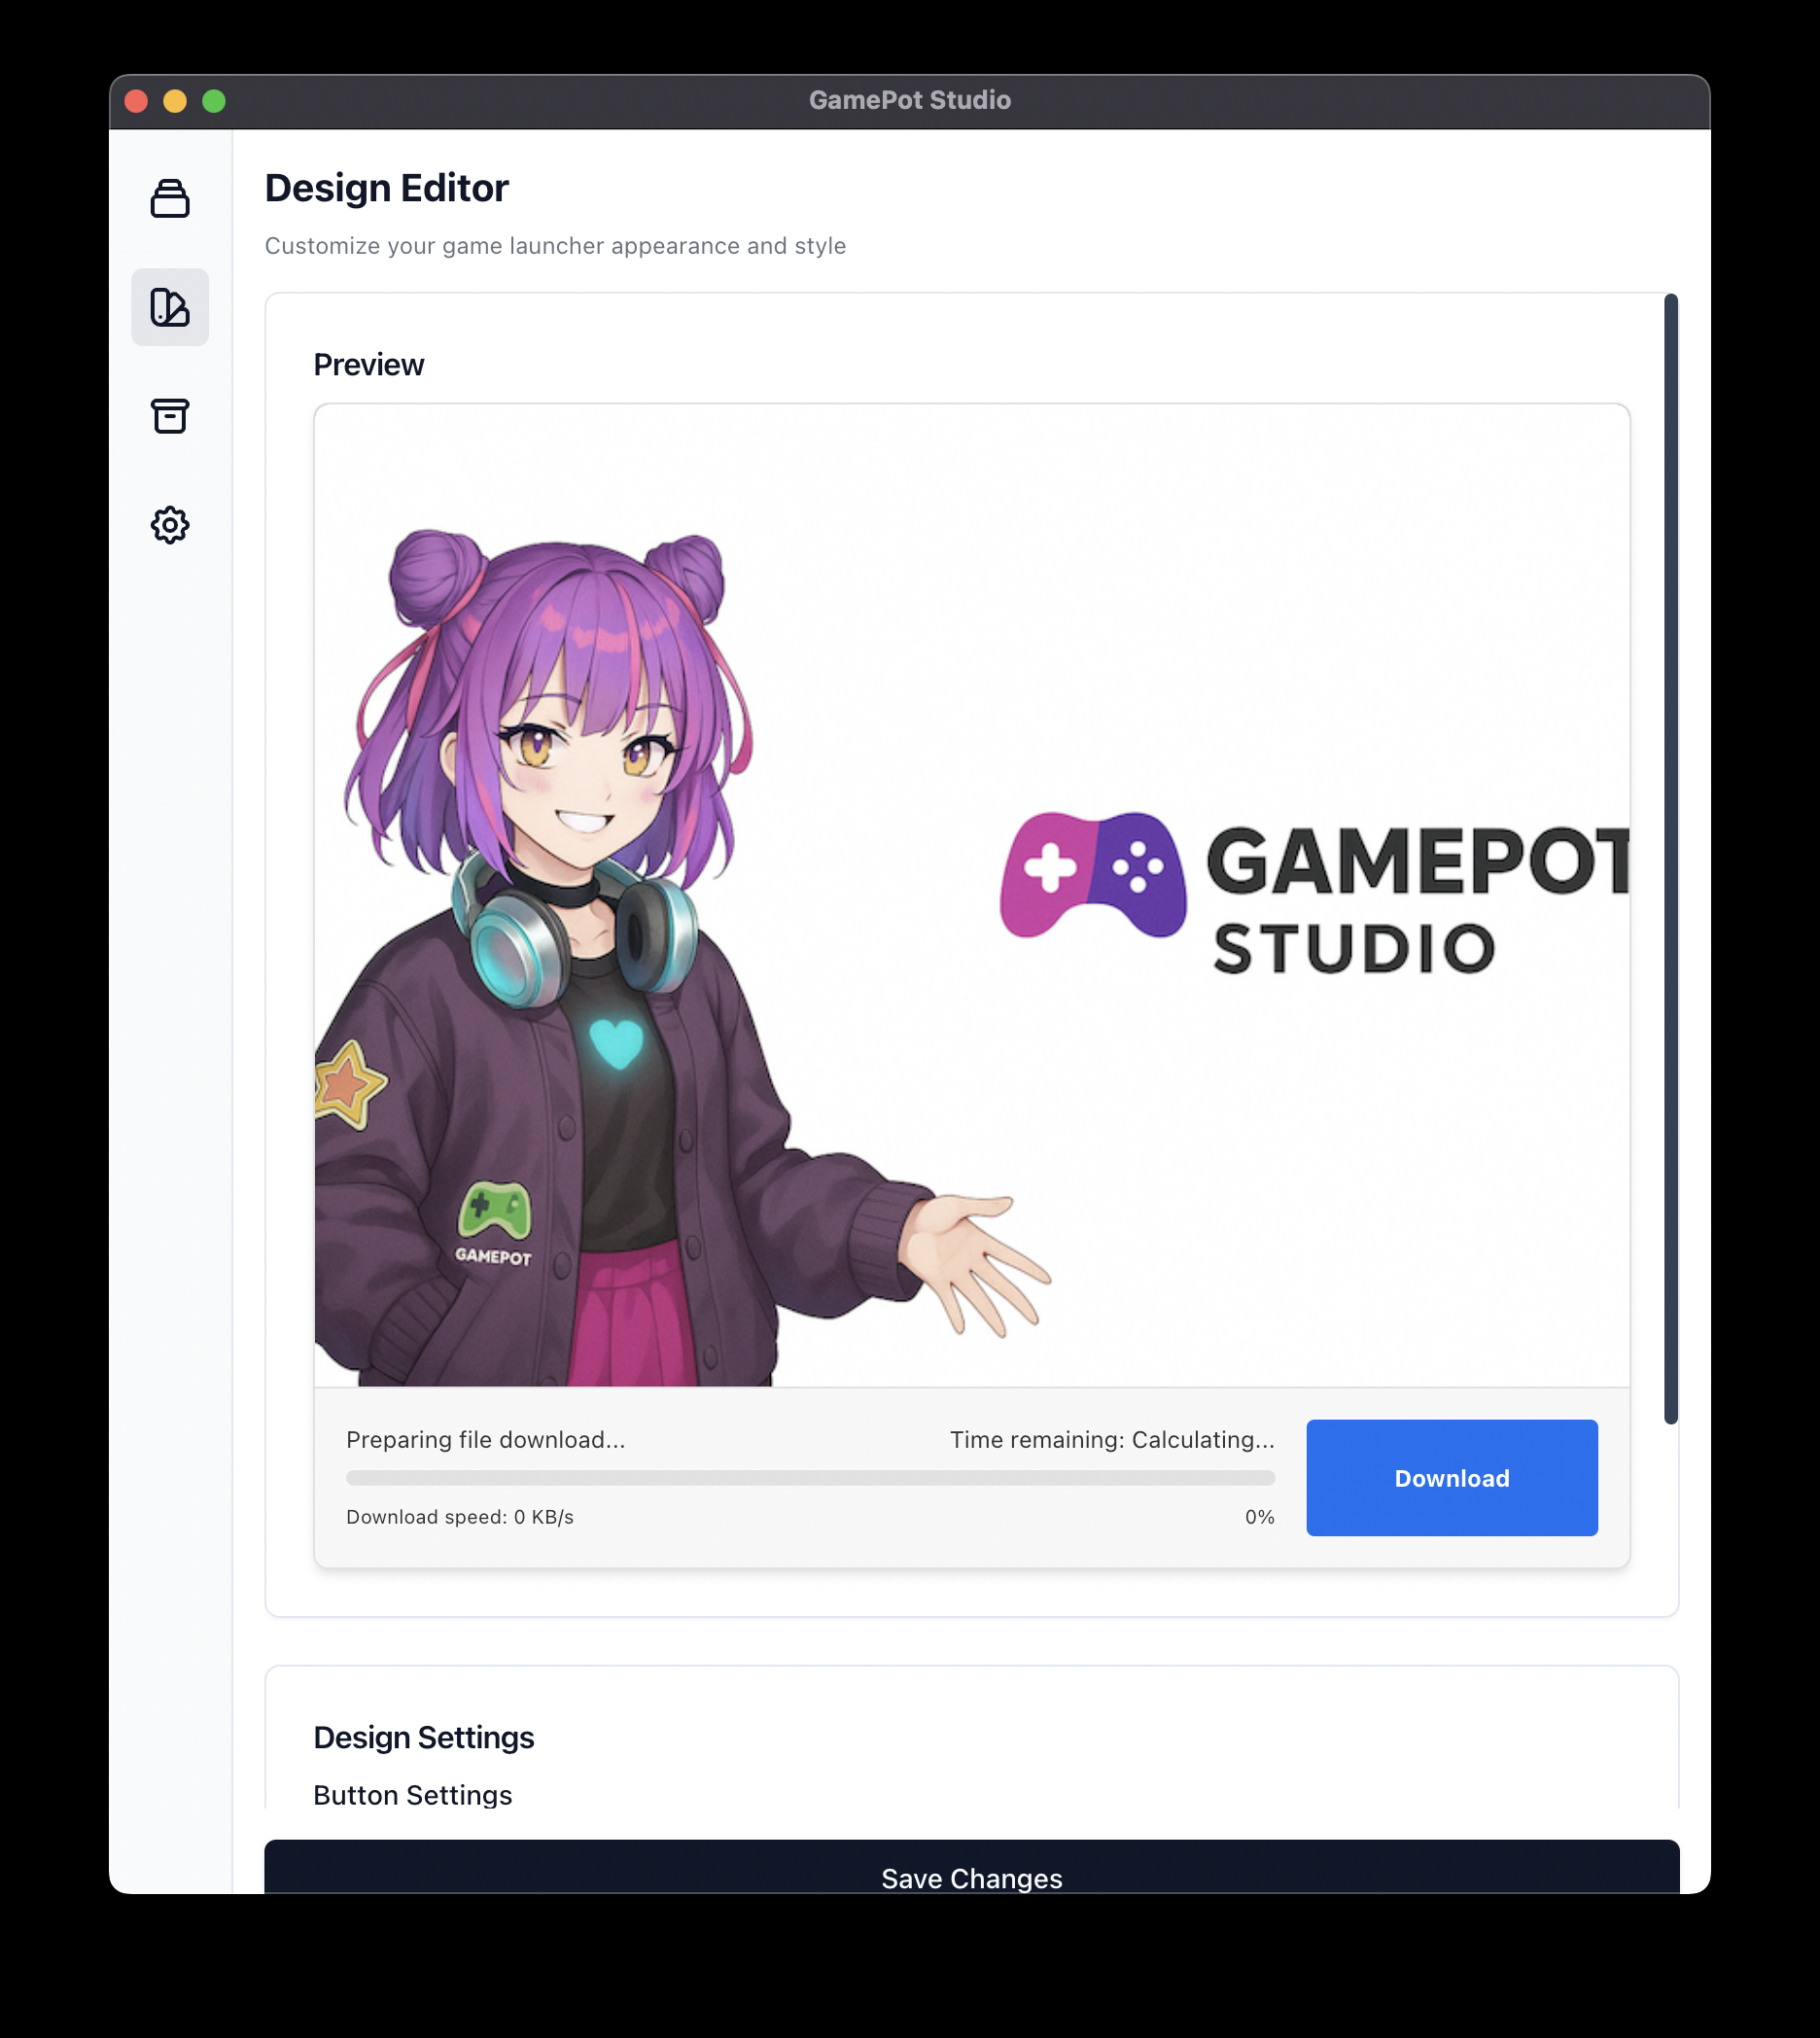This screenshot has width=1820, height=2038.
Task: Select the Design Editor palette sidebar icon
Action: (x=170, y=307)
